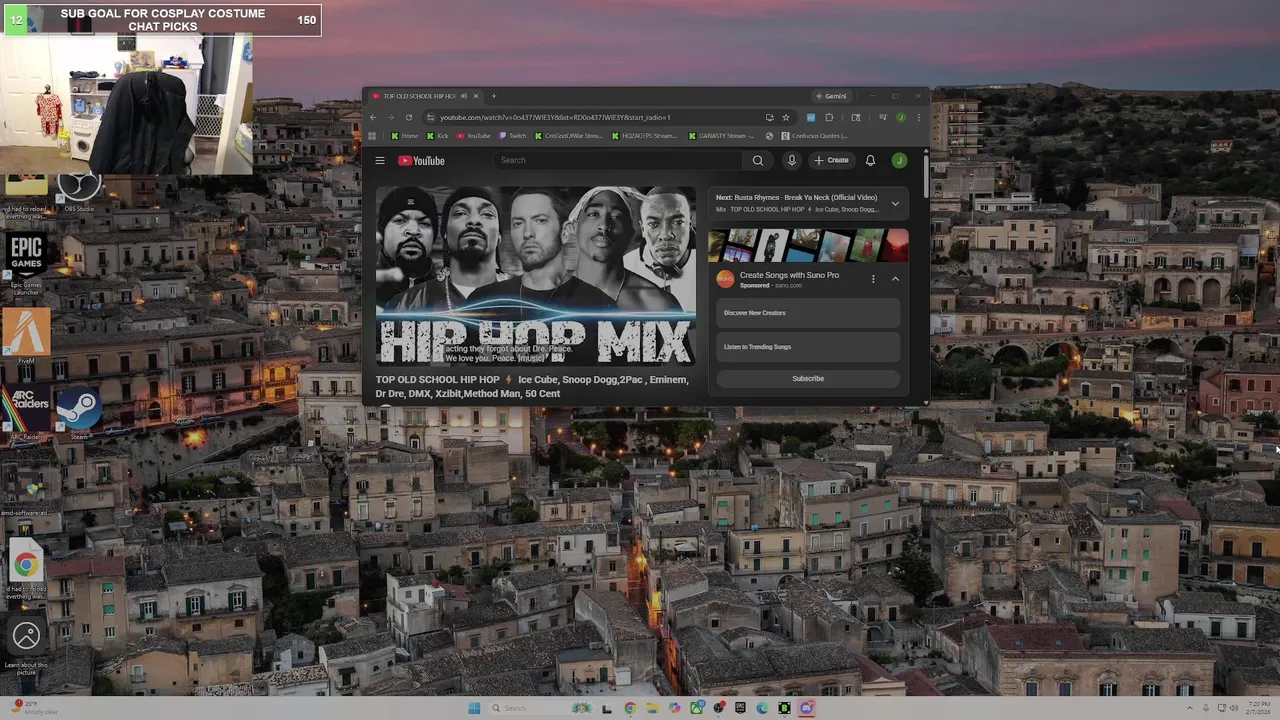
Task: Open Discord from the taskbar
Action: [x=806, y=708]
